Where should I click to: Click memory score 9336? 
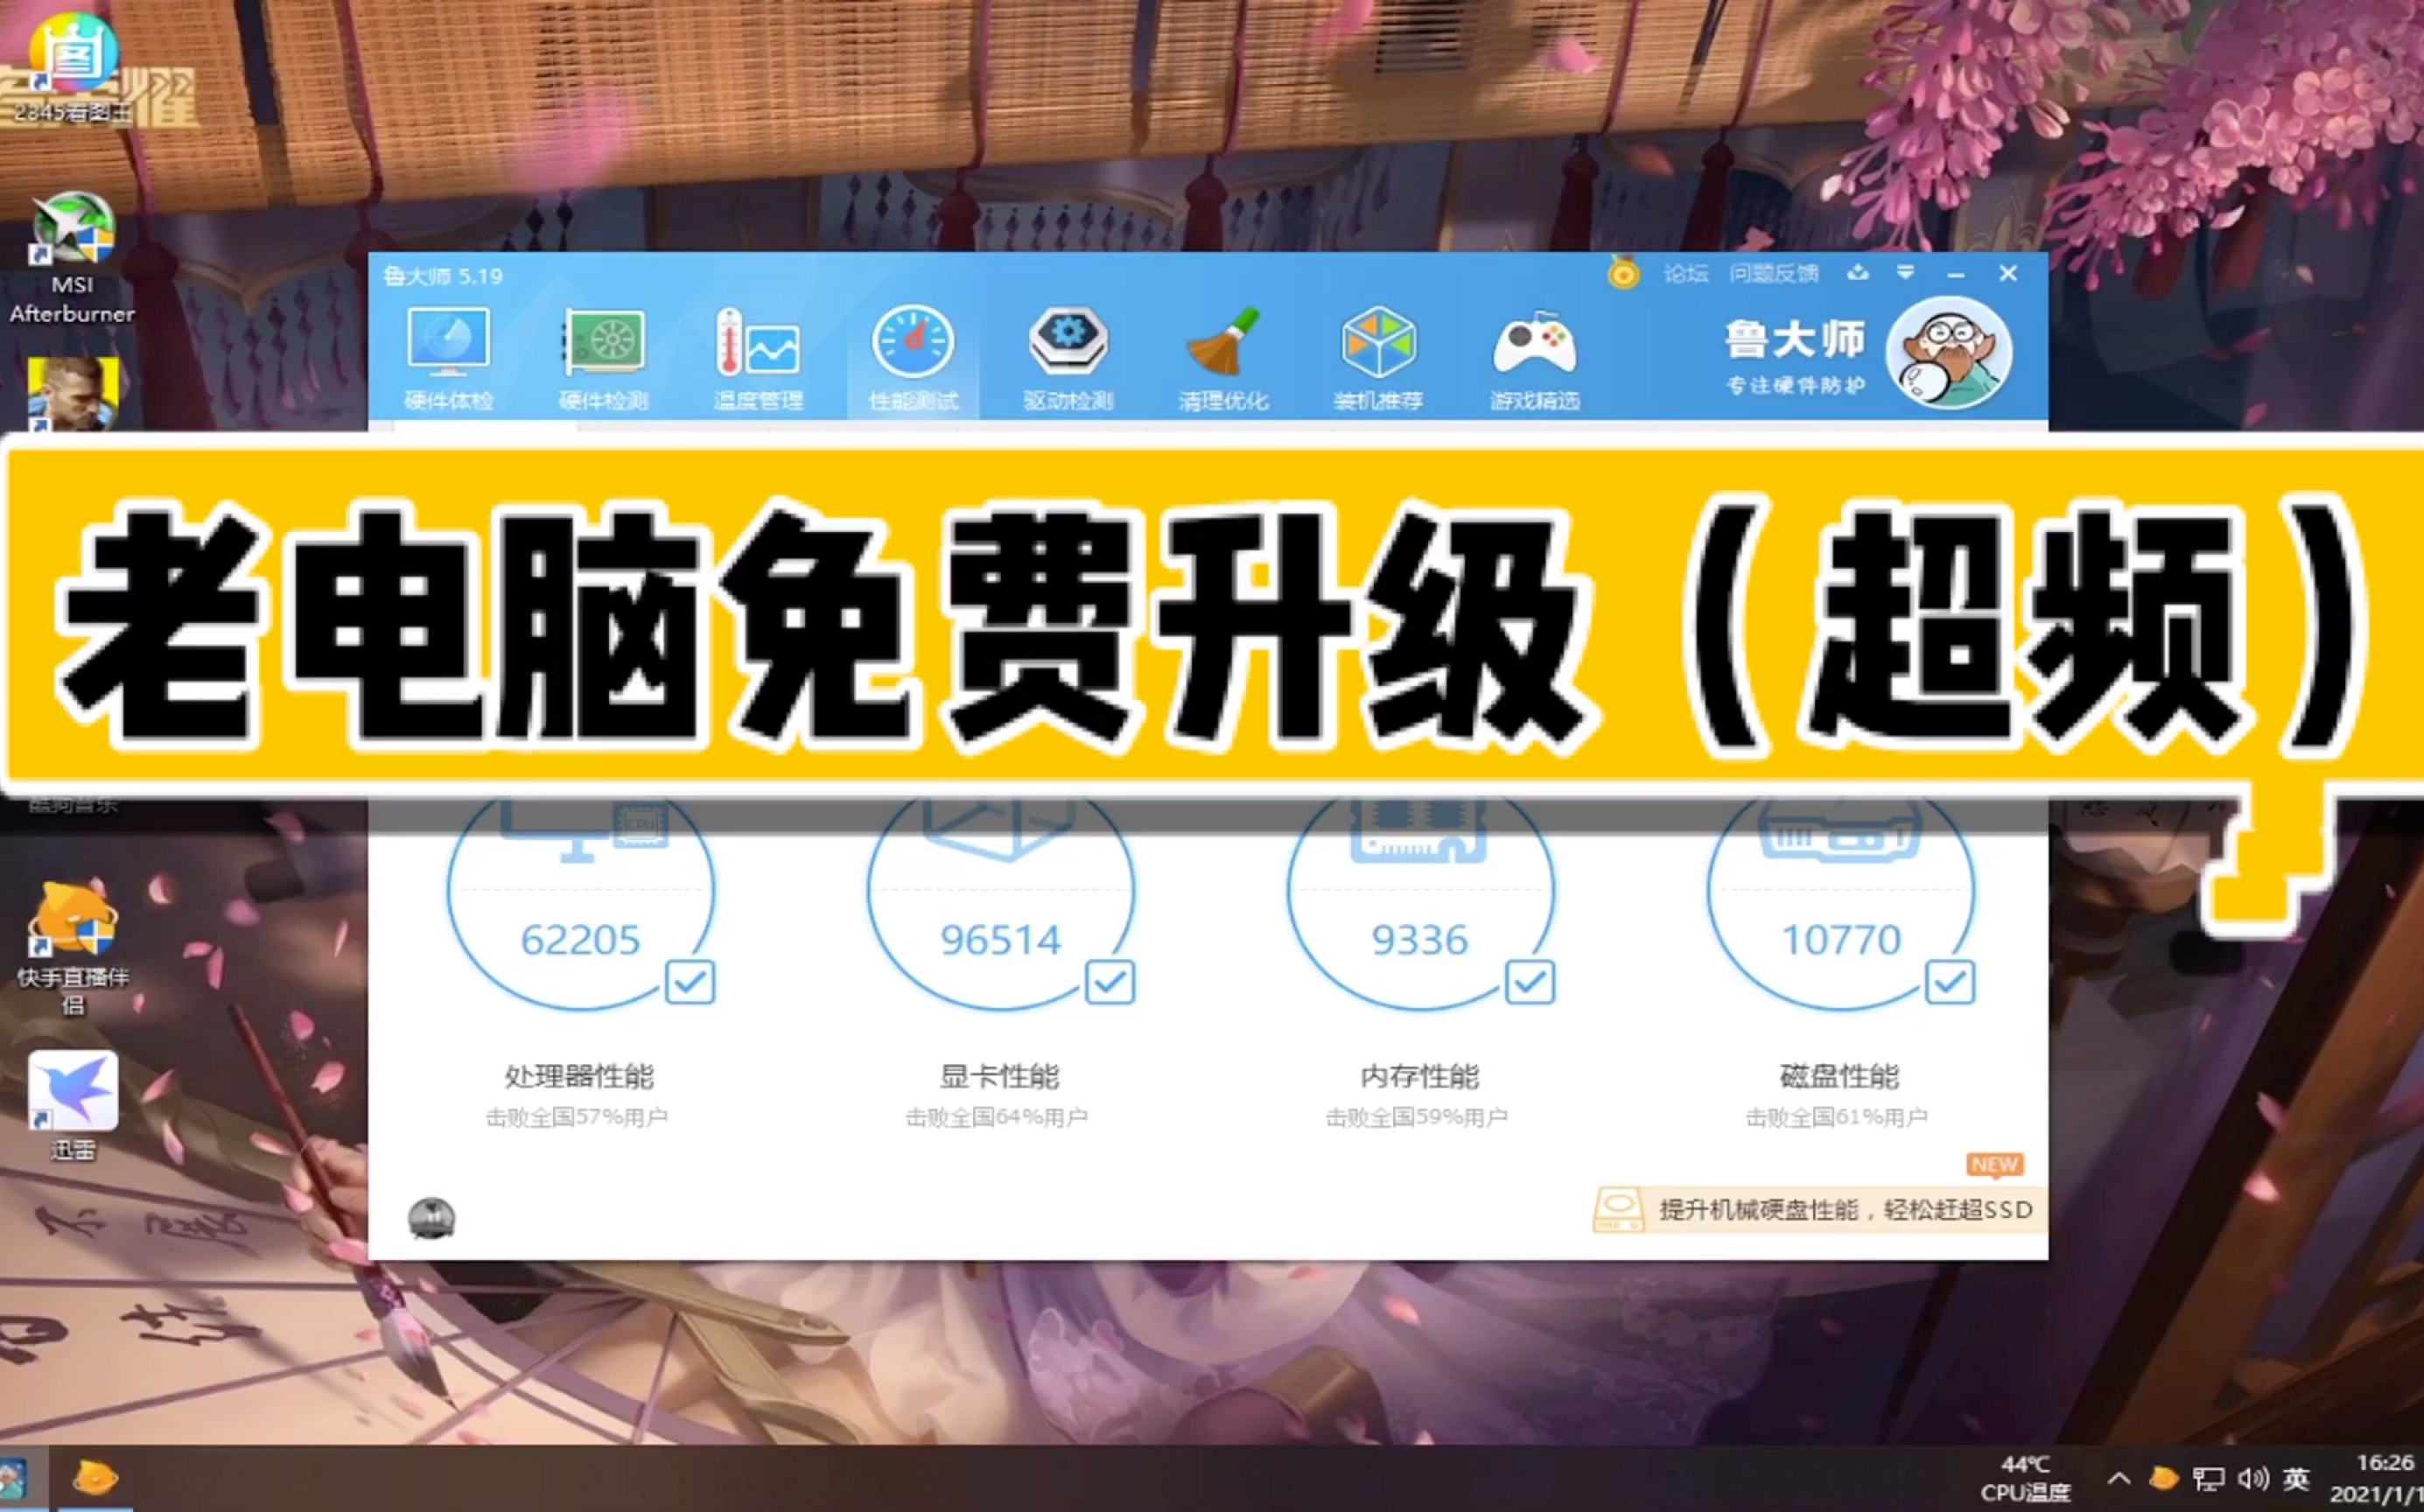pyautogui.click(x=1420, y=940)
